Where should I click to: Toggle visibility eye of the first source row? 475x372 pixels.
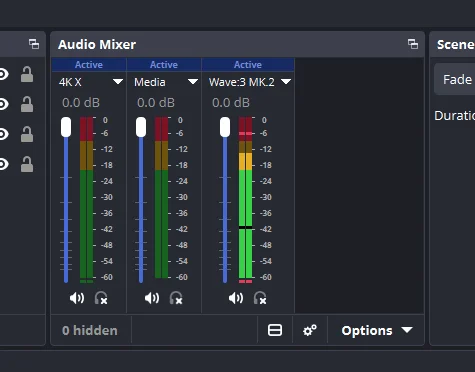[x=3, y=74]
